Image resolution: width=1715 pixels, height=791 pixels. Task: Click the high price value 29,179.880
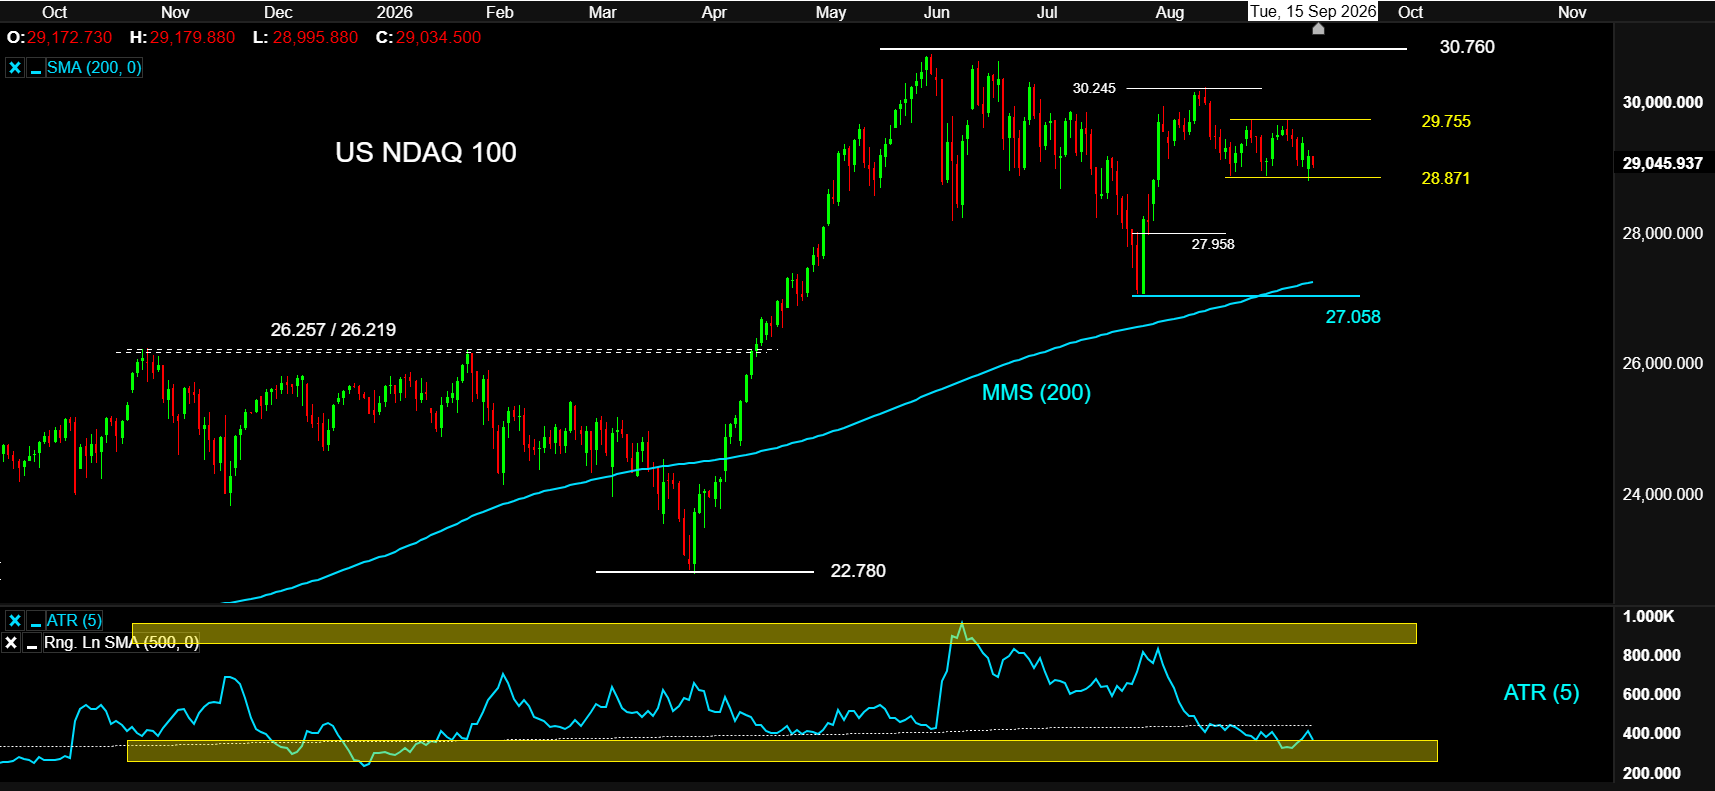(193, 38)
